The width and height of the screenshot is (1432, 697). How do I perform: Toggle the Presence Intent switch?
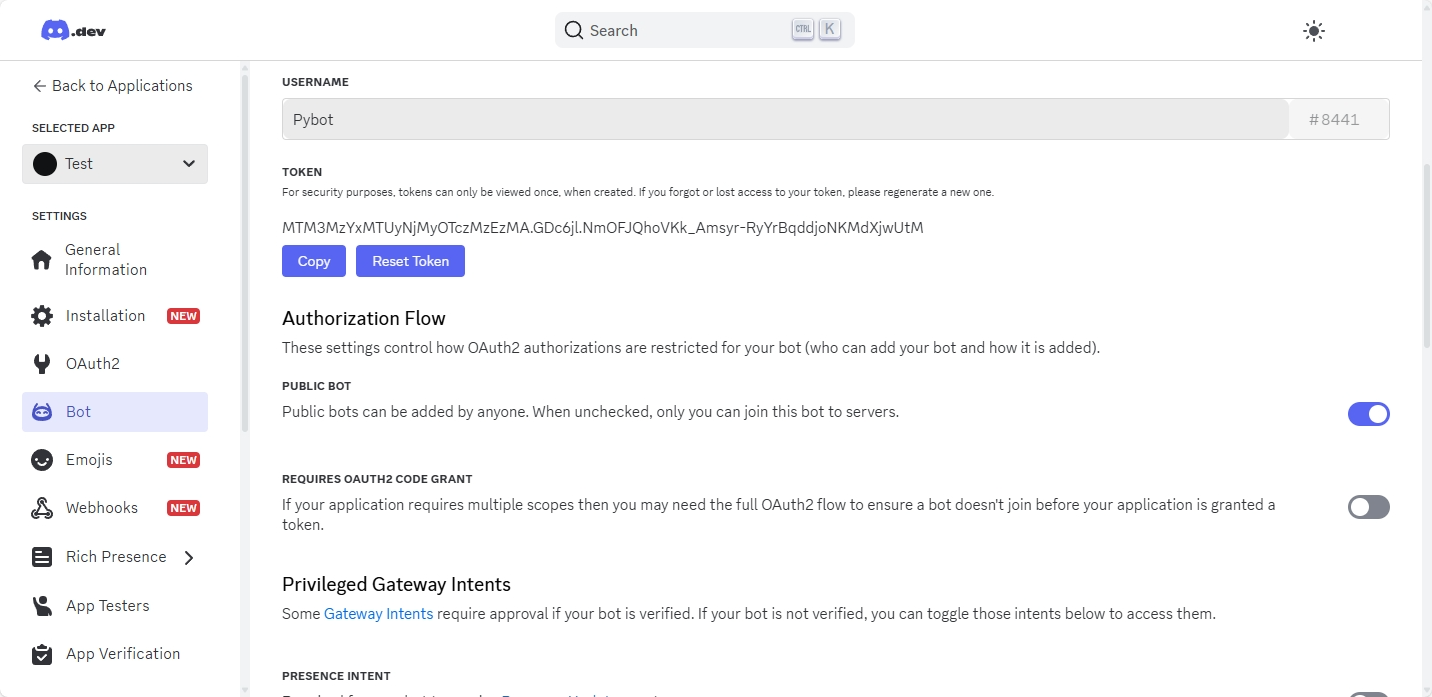tap(1369, 694)
